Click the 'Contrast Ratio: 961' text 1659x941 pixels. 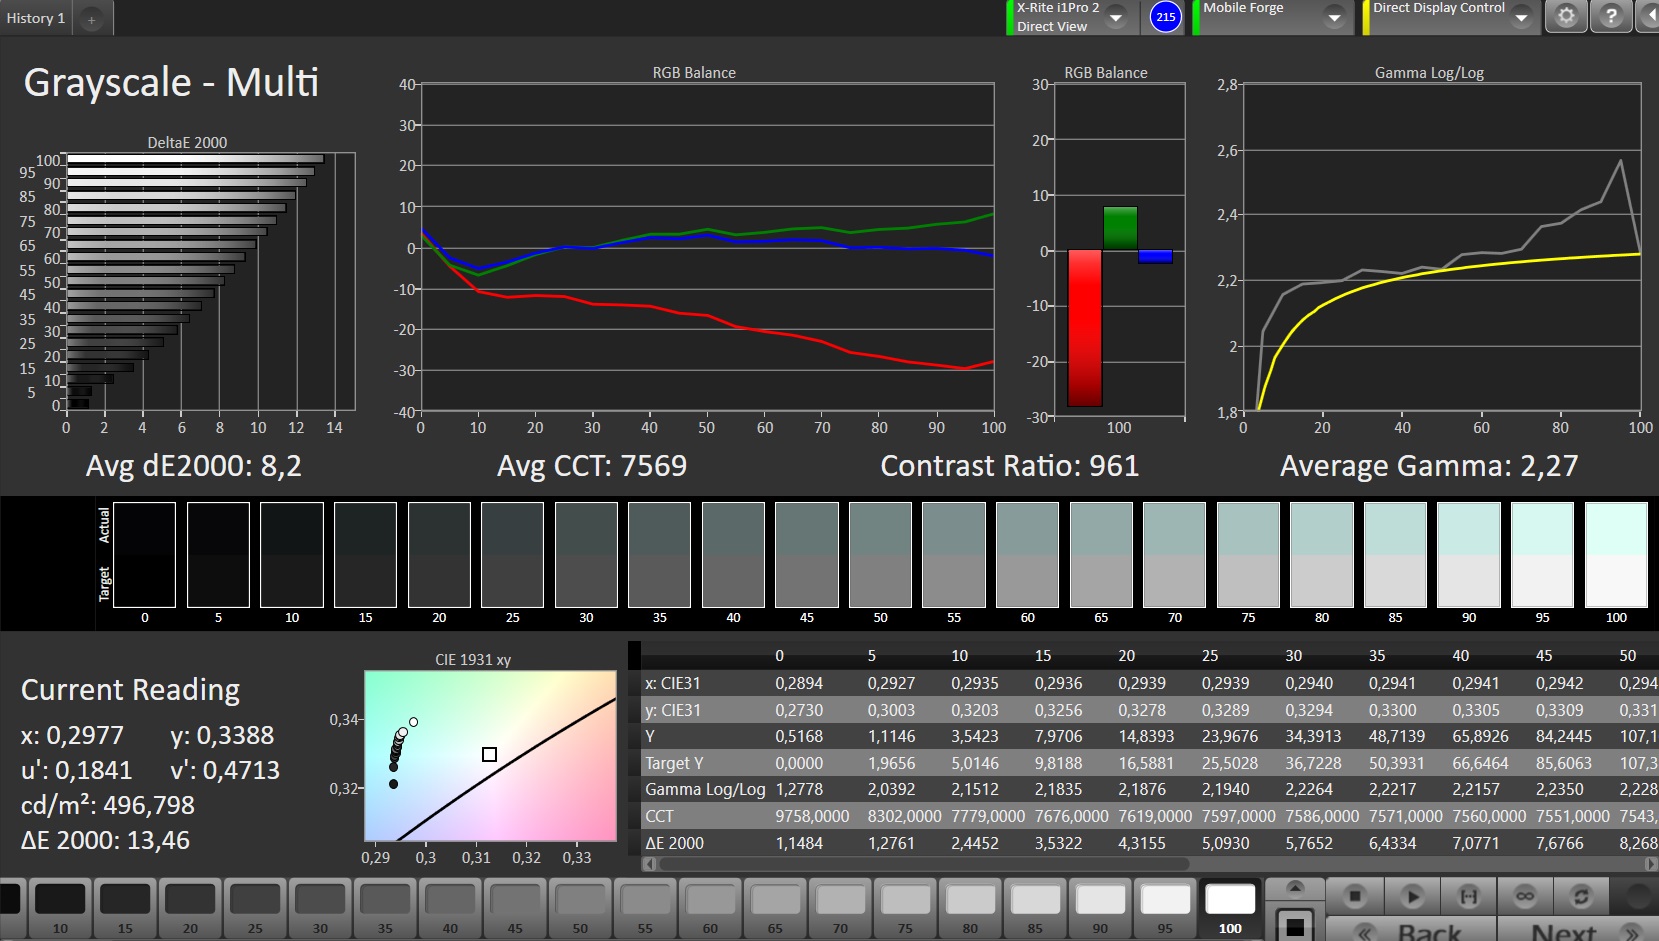[x=1009, y=466]
